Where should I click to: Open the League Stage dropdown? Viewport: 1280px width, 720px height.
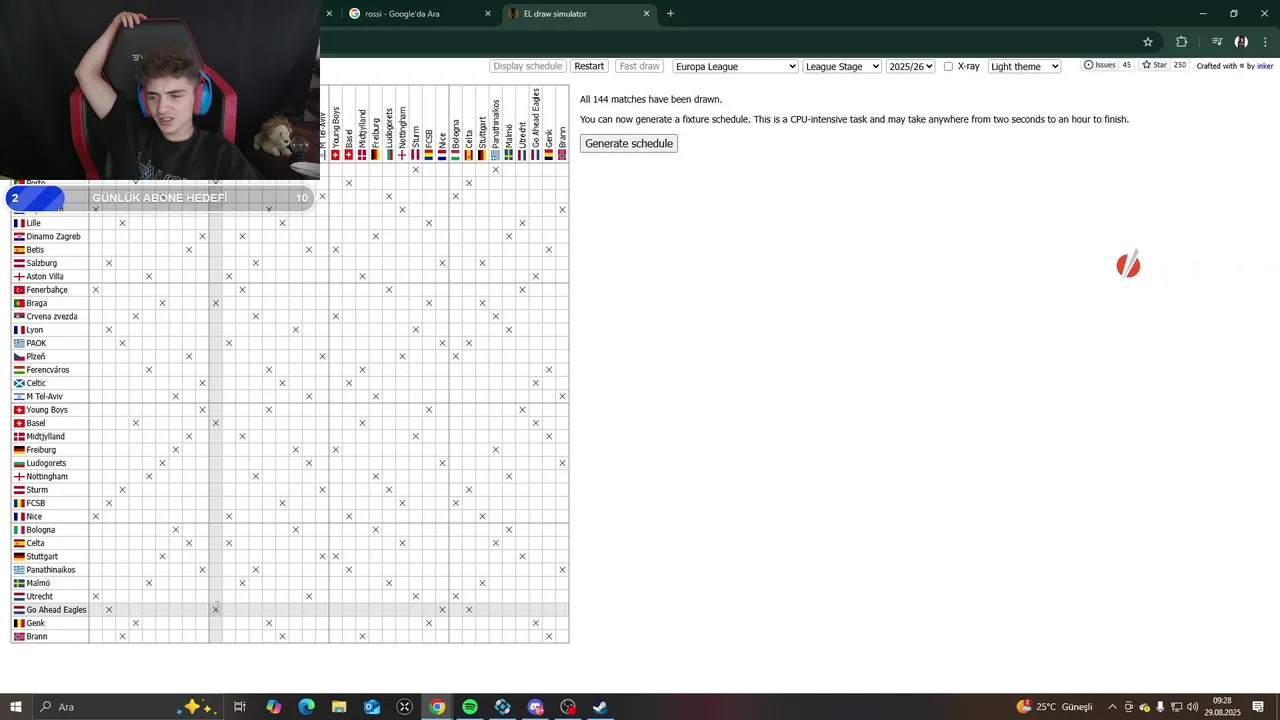tap(842, 66)
